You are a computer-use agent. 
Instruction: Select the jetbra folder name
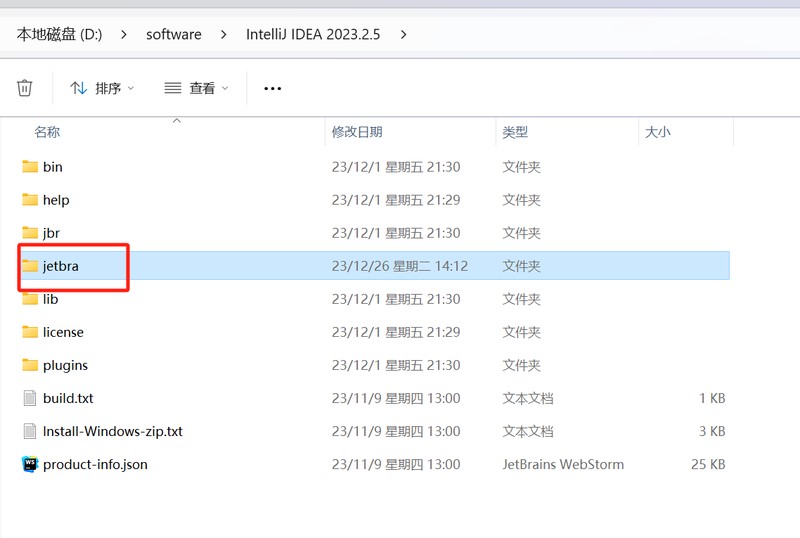61,266
